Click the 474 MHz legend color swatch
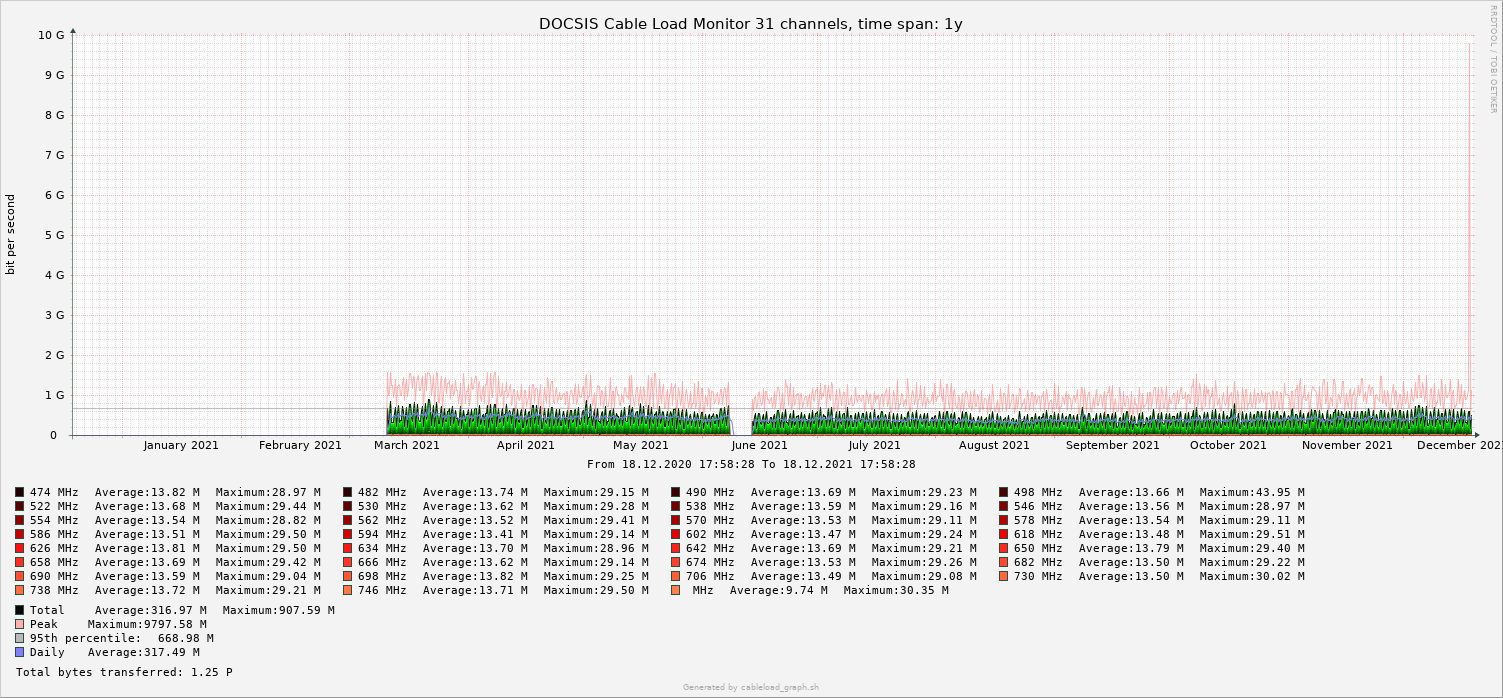The width and height of the screenshot is (1503, 698). click(19, 492)
